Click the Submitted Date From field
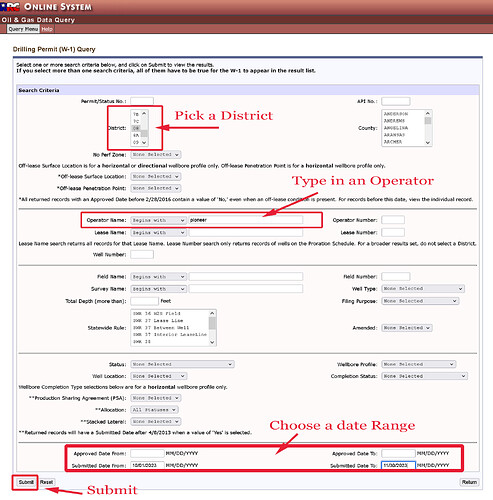The width and height of the screenshot is (493, 500). pos(147,465)
